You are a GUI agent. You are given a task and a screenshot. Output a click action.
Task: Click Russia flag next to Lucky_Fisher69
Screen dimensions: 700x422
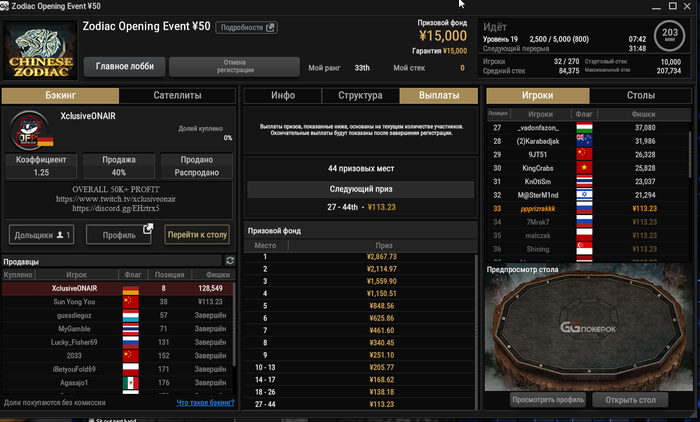click(x=130, y=342)
